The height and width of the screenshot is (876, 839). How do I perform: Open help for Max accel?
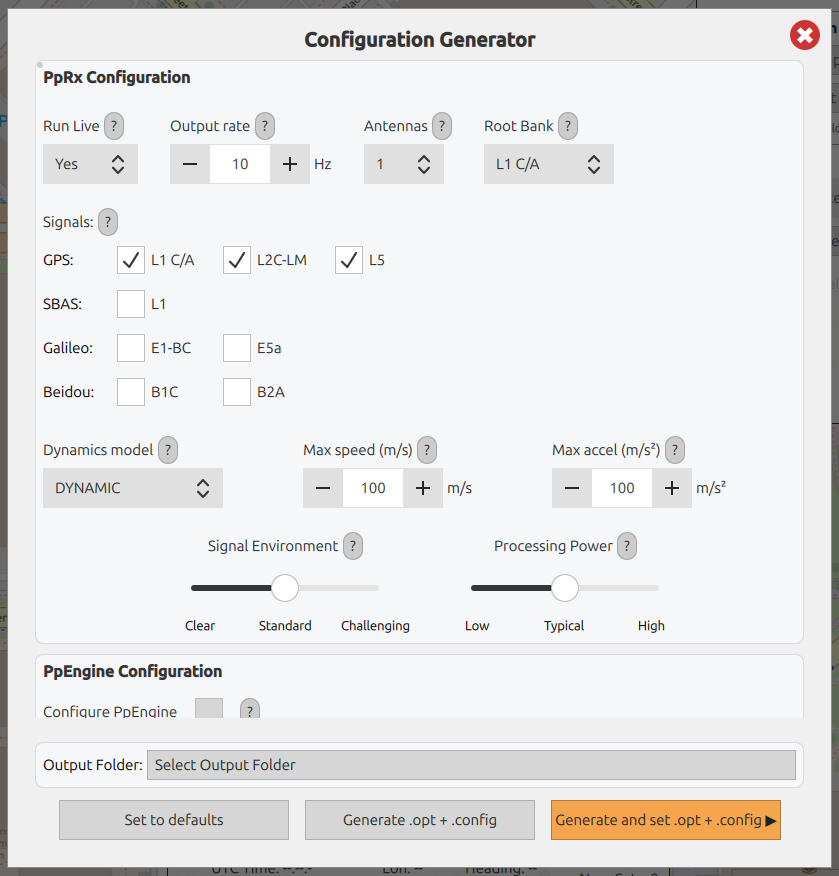[x=675, y=450]
